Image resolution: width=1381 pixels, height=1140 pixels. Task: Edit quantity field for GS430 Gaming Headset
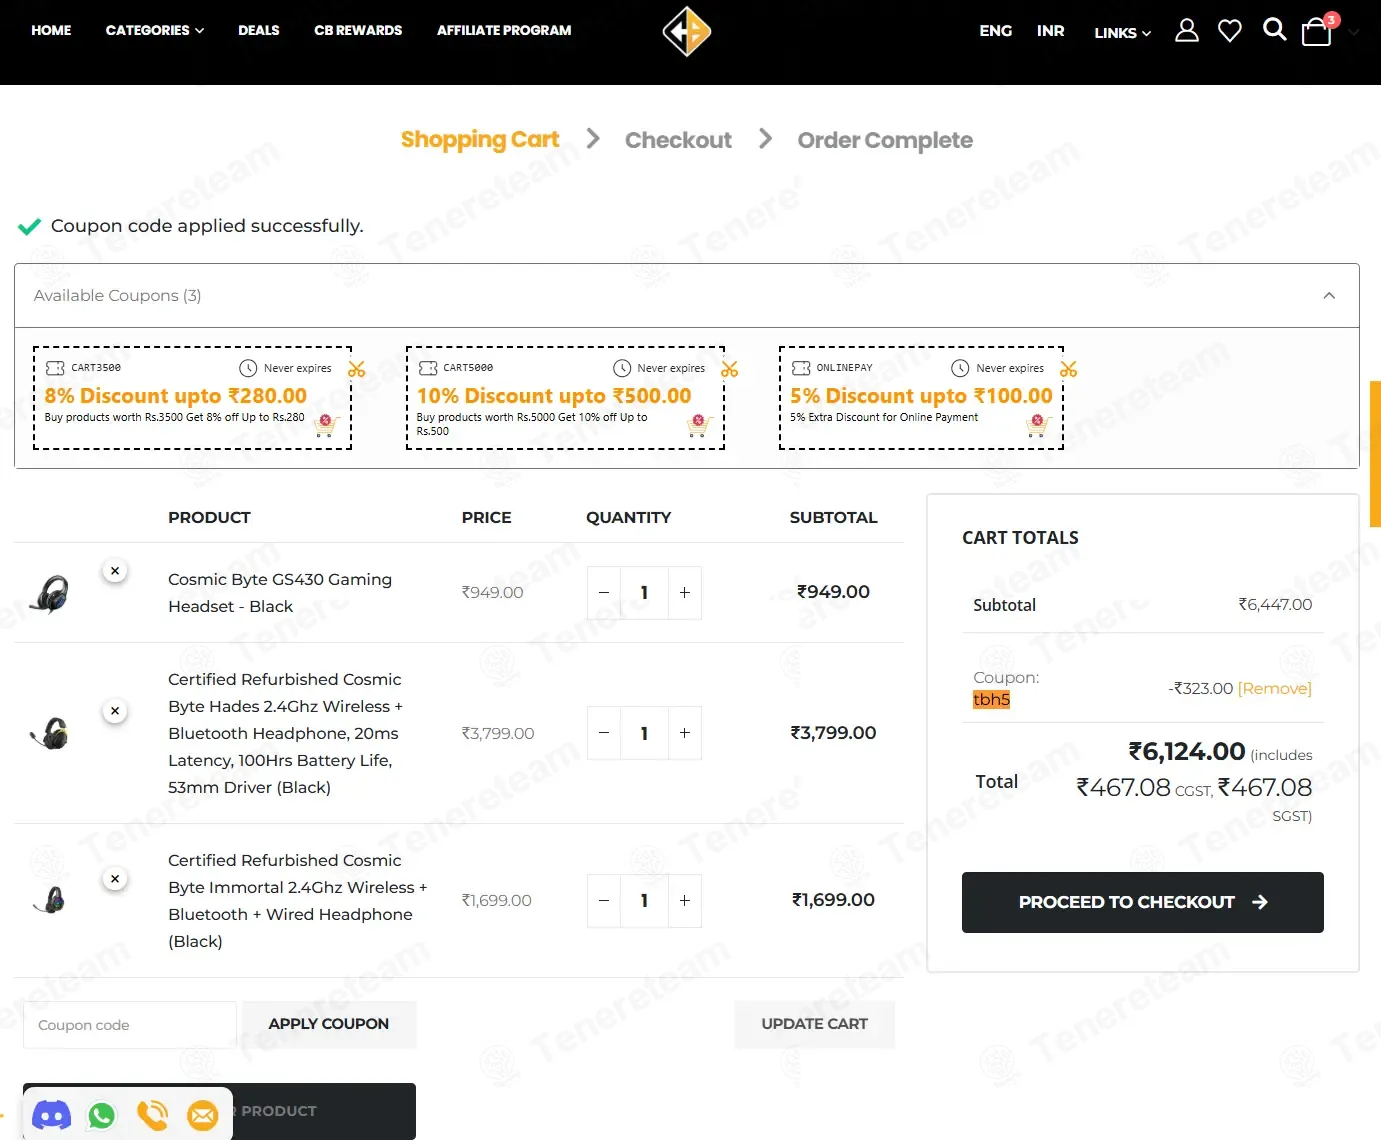(x=645, y=593)
